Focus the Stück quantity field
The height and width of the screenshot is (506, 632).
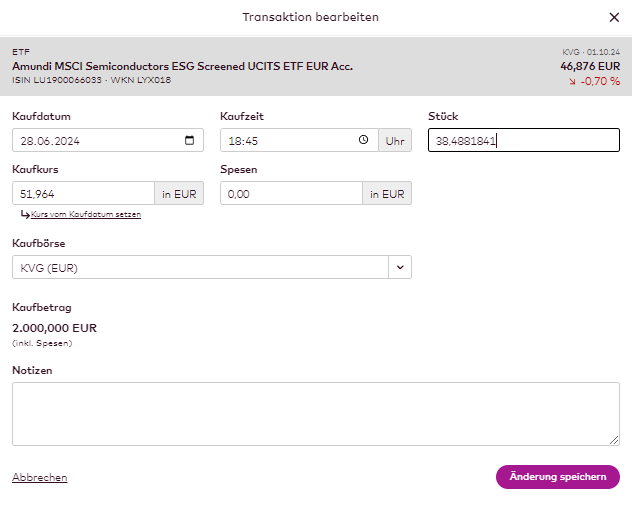tap(523, 141)
